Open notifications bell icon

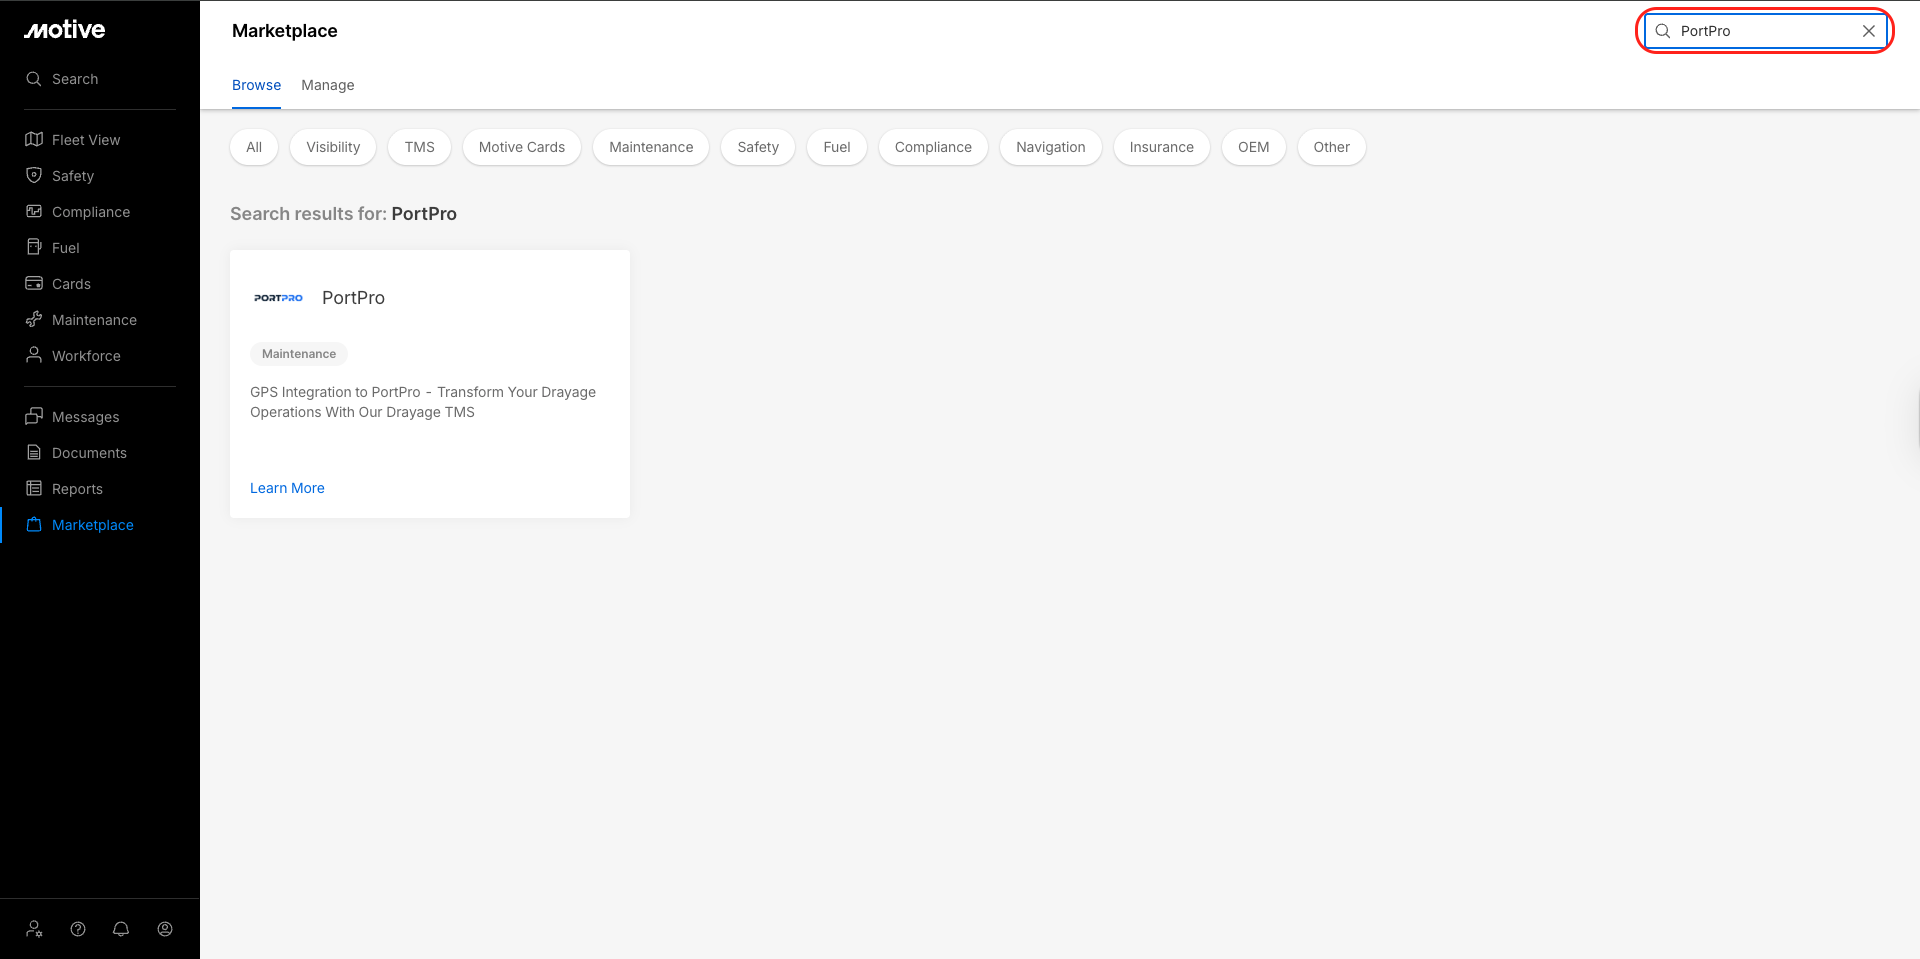[x=121, y=929]
